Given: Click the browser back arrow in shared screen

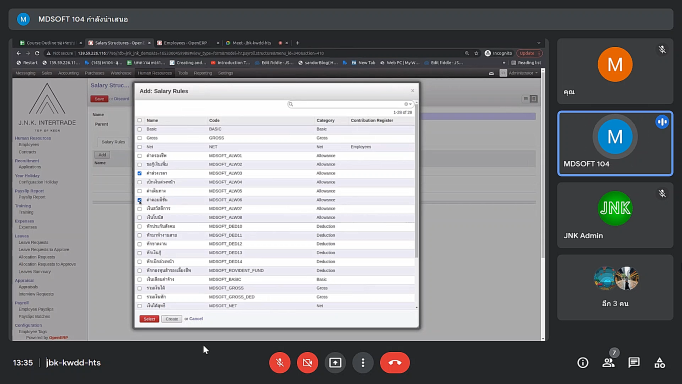Looking at the screenshot, I should pyautogui.click(x=19, y=53).
